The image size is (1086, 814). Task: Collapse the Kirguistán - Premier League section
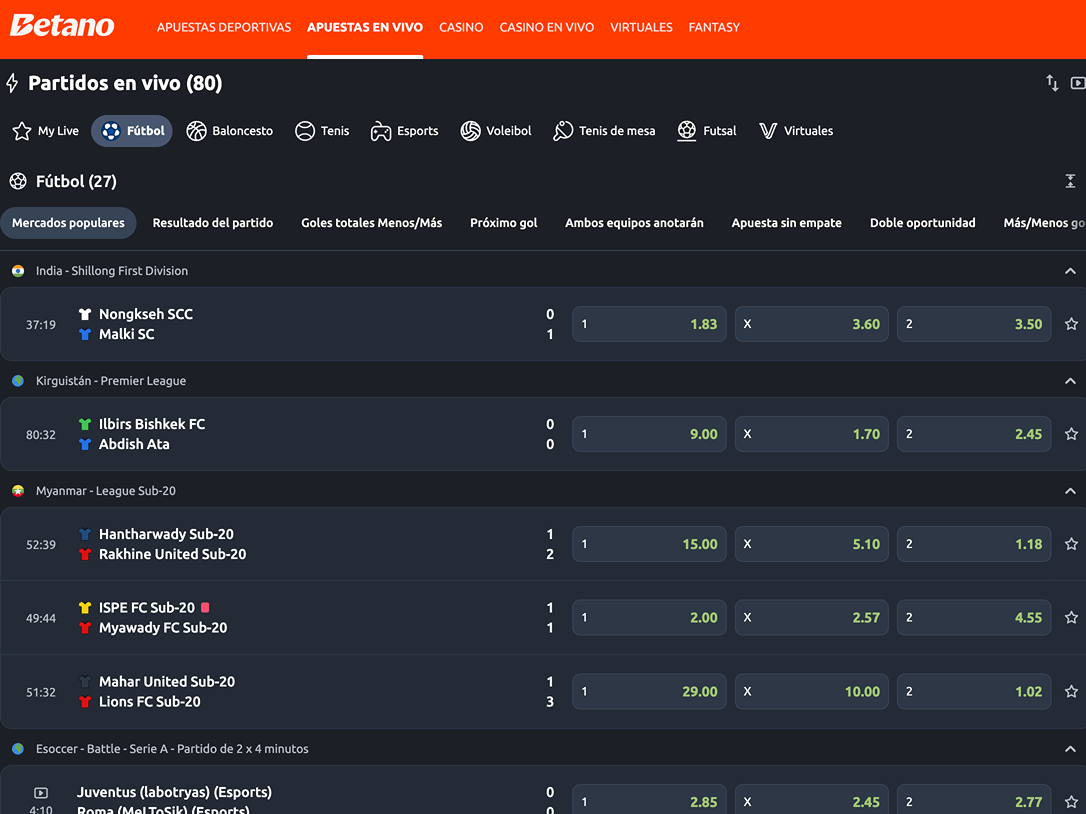click(1070, 380)
